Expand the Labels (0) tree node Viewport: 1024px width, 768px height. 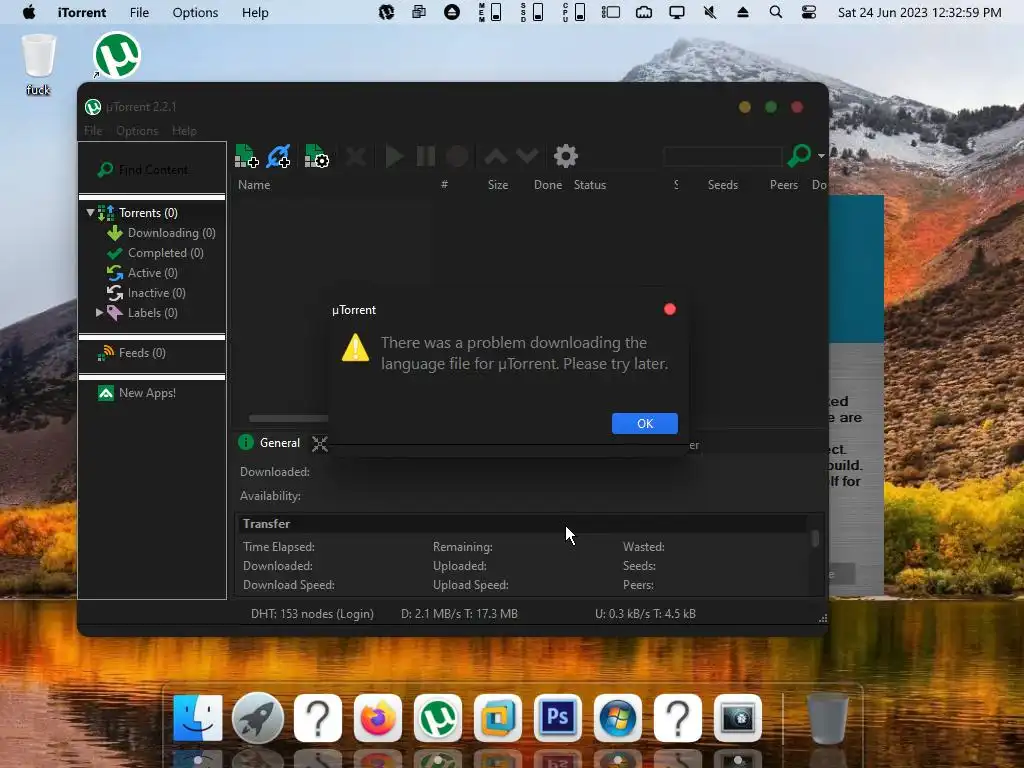click(x=99, y=312)
